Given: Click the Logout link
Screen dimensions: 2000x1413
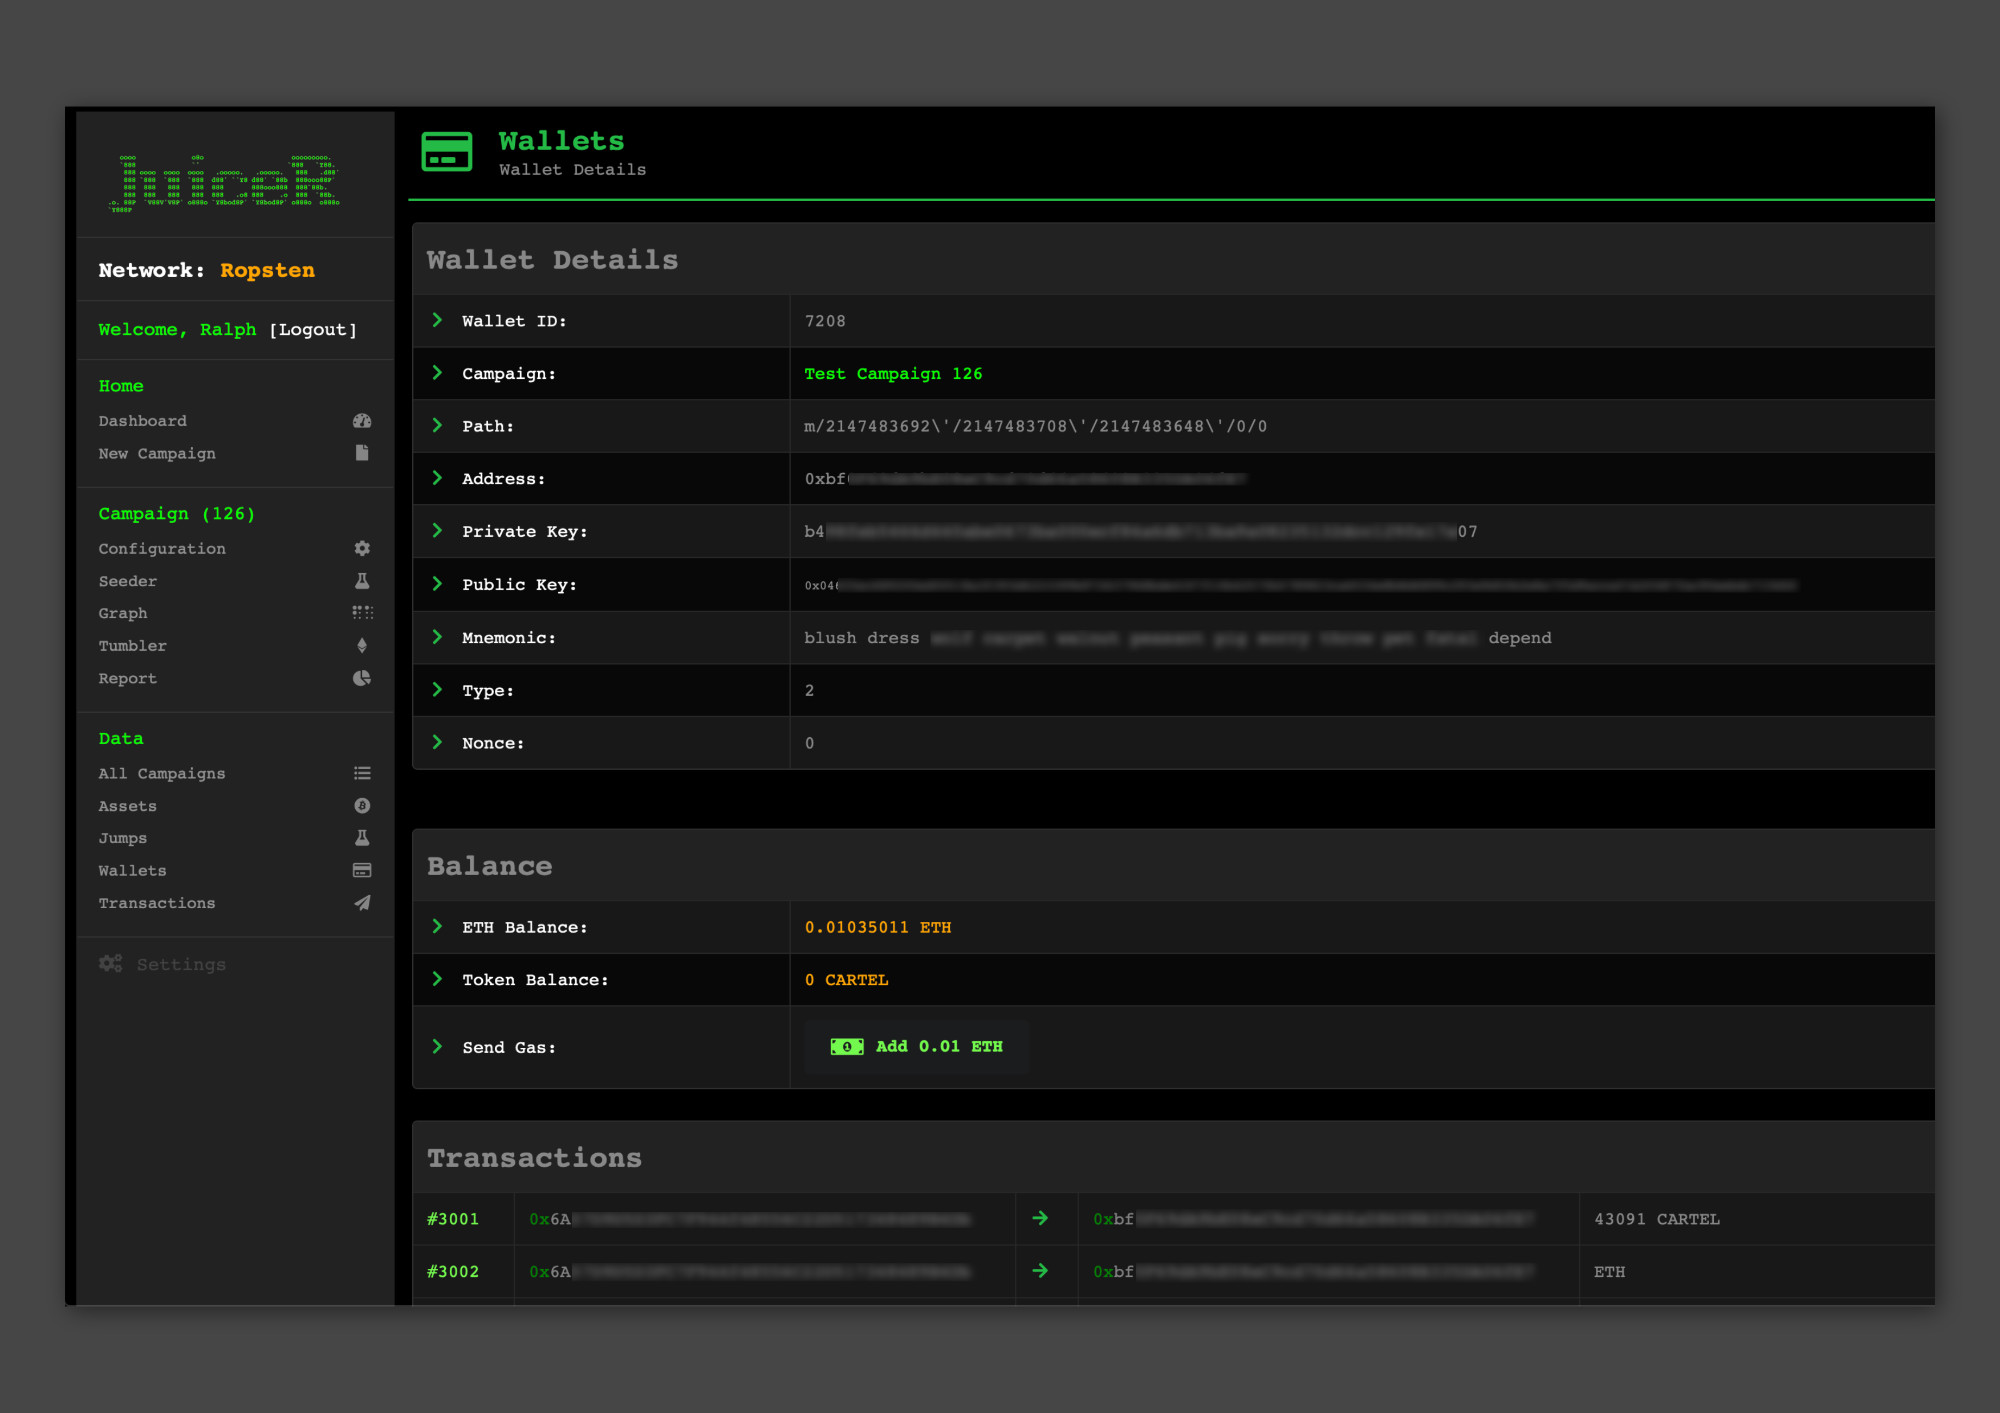Looking at the screenshot, I should click(313, 329).
